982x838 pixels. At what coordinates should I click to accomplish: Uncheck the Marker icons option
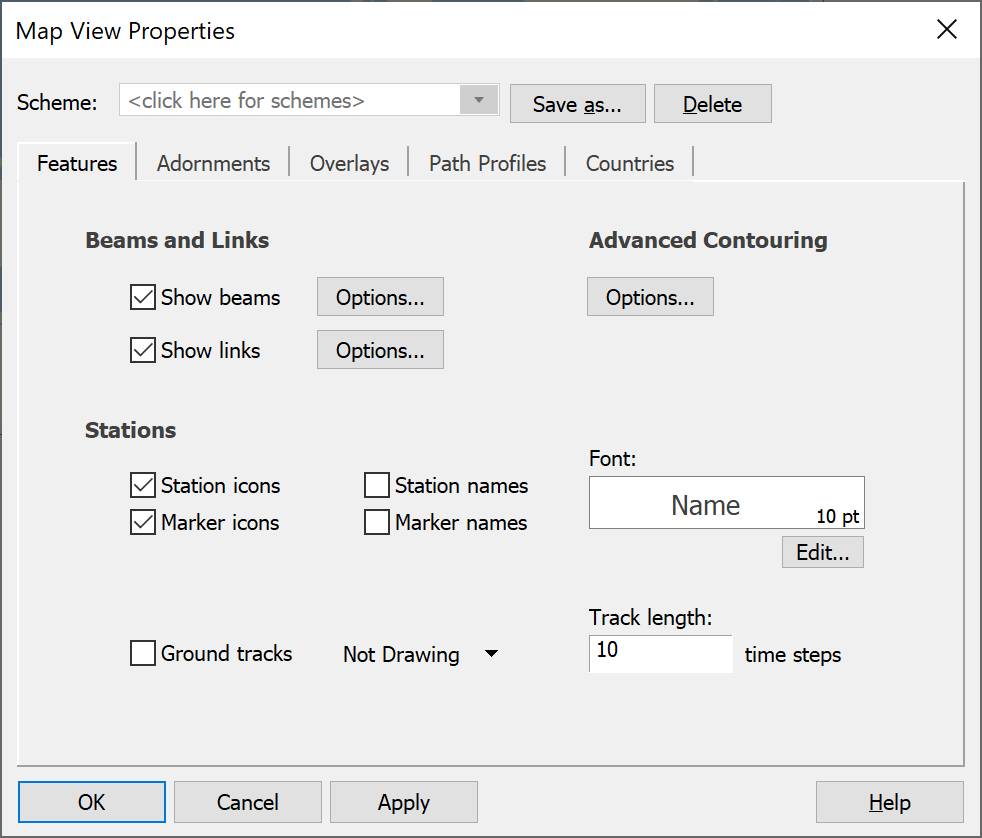[x=143, y=522]
